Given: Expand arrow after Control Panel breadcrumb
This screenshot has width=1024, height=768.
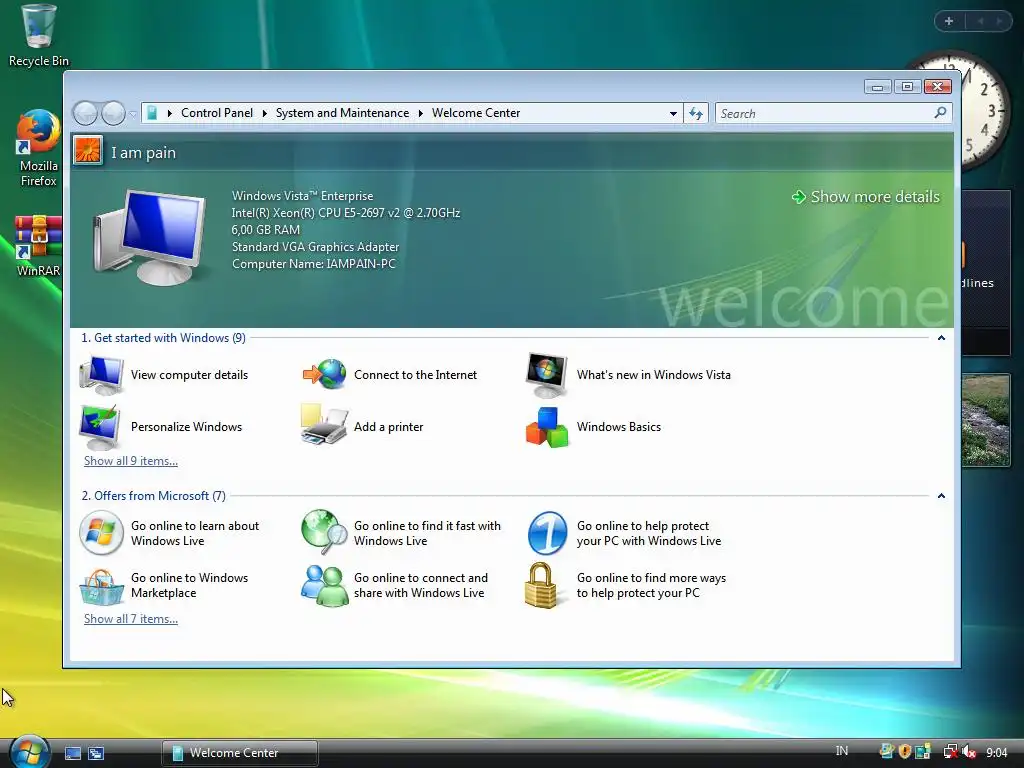Looking at the screenshot, I should pos(264,114).
